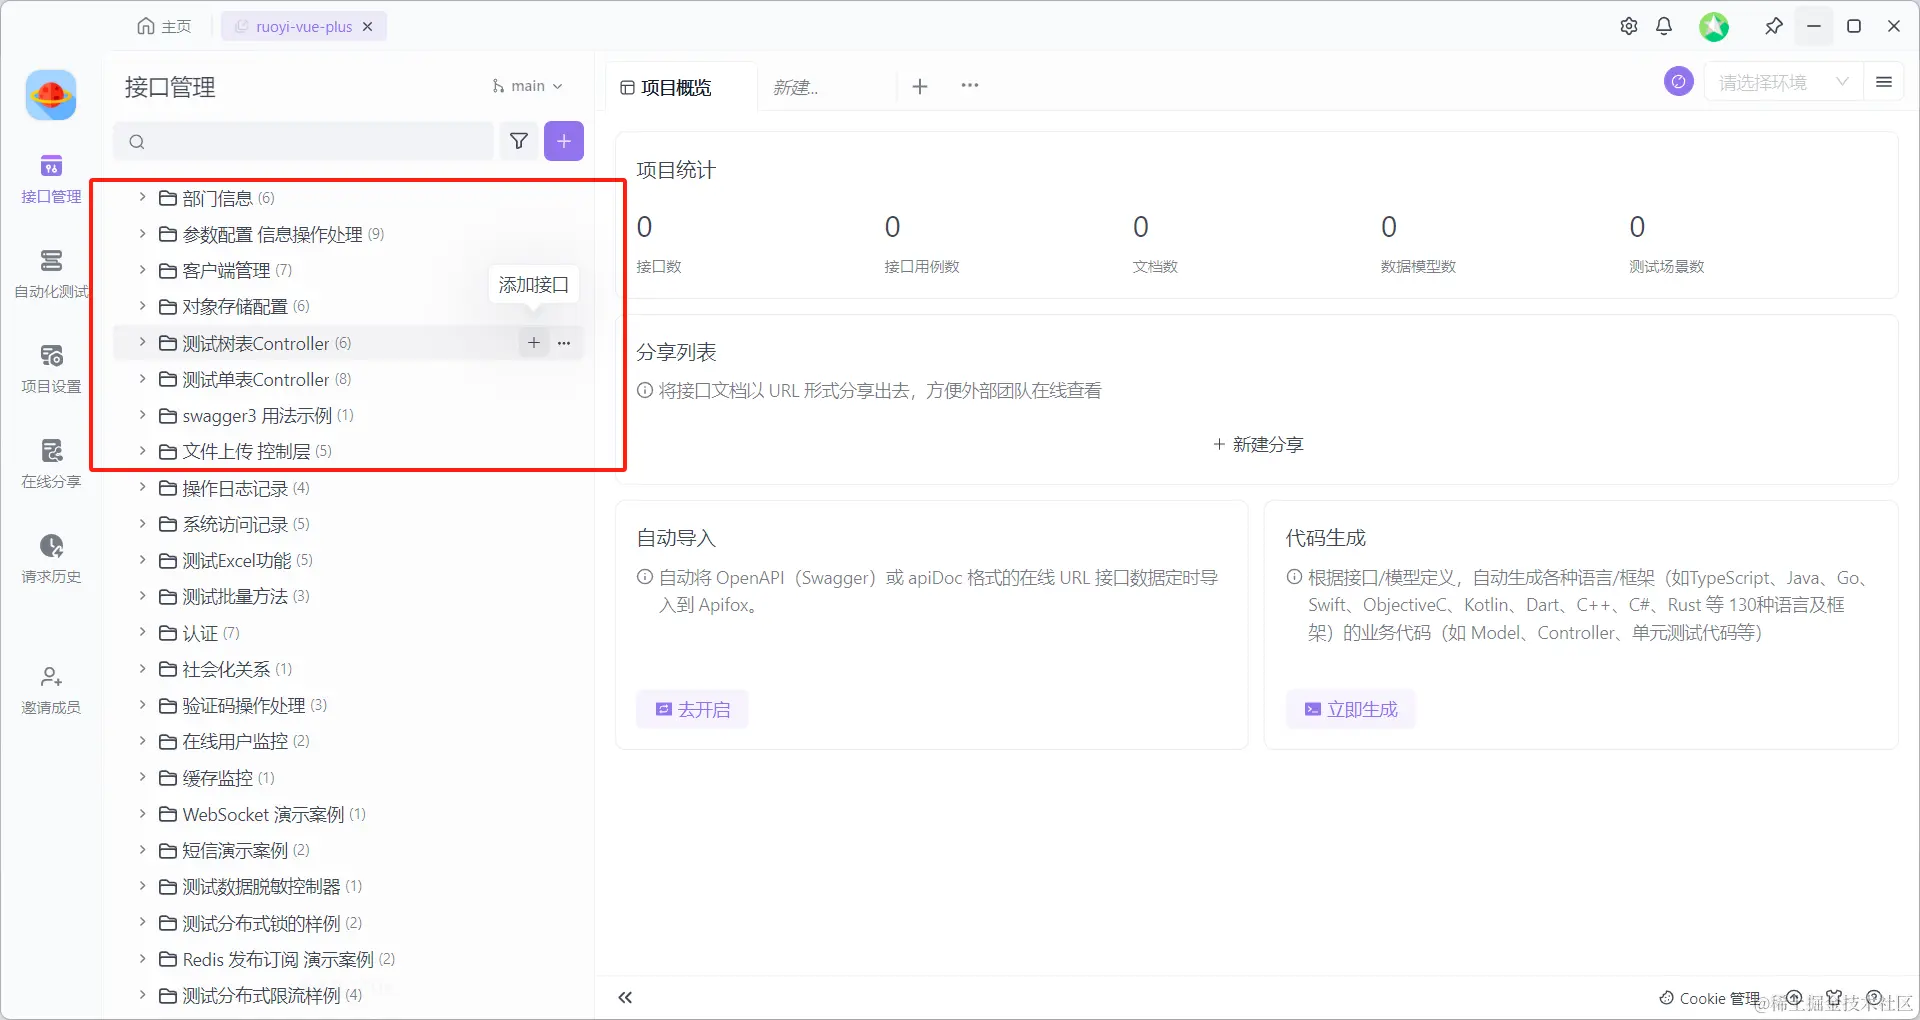Screen dimensions: 1920x1020
Task: Click the purple environment circle icon
Action: pyautogui.click(x=1679, y=82)
